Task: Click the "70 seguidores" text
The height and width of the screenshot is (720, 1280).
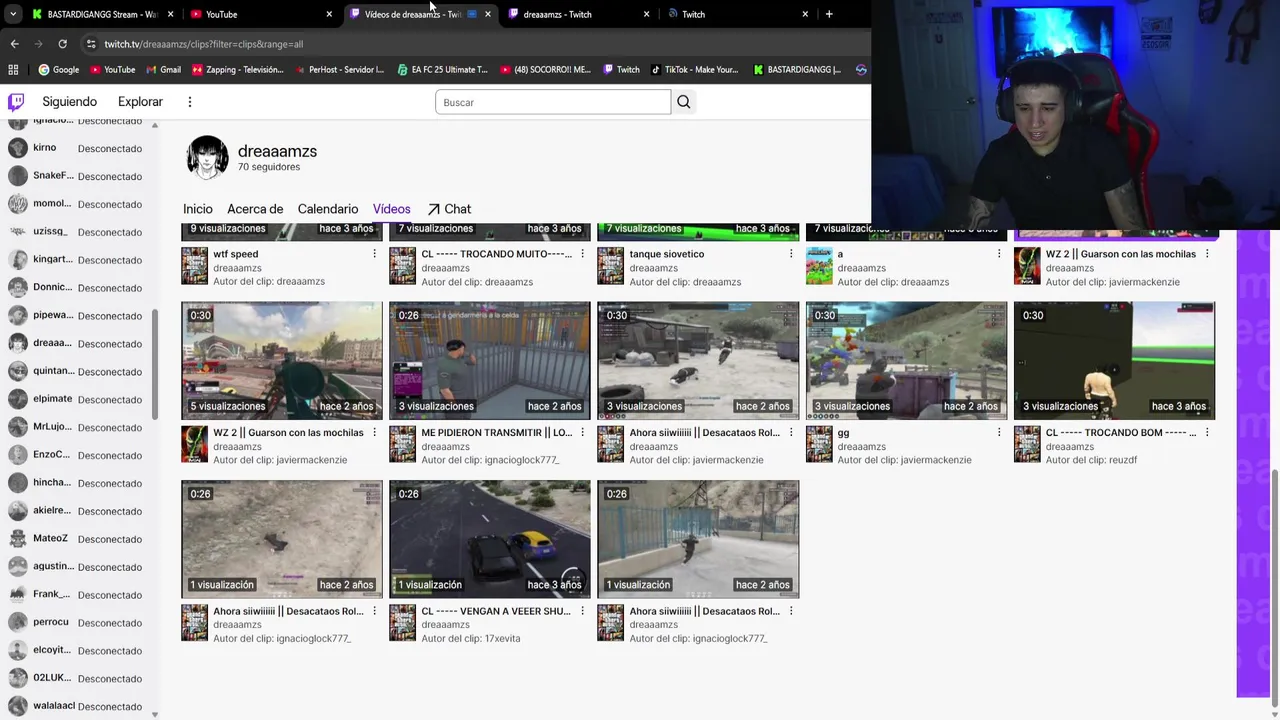Action: coord(269,167)
